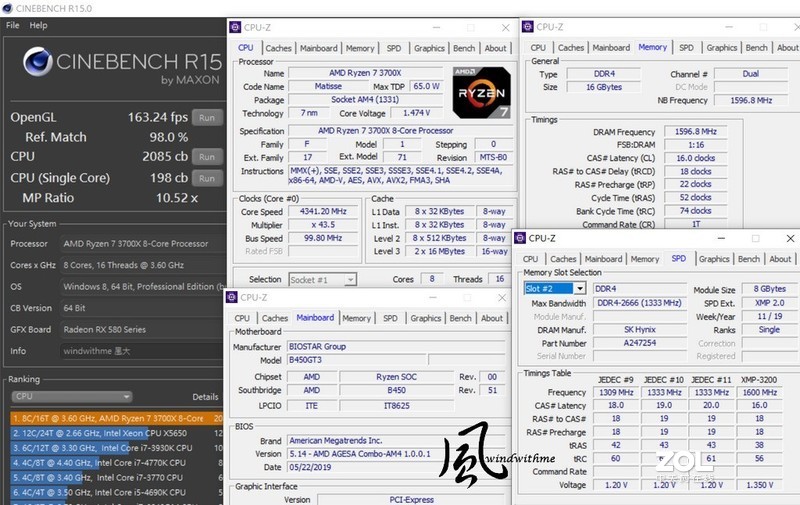The height and width of the screenshot is (505, 800).
Task: Select About tab in the CPU-Z SPD window
Action: coord(780,259)
